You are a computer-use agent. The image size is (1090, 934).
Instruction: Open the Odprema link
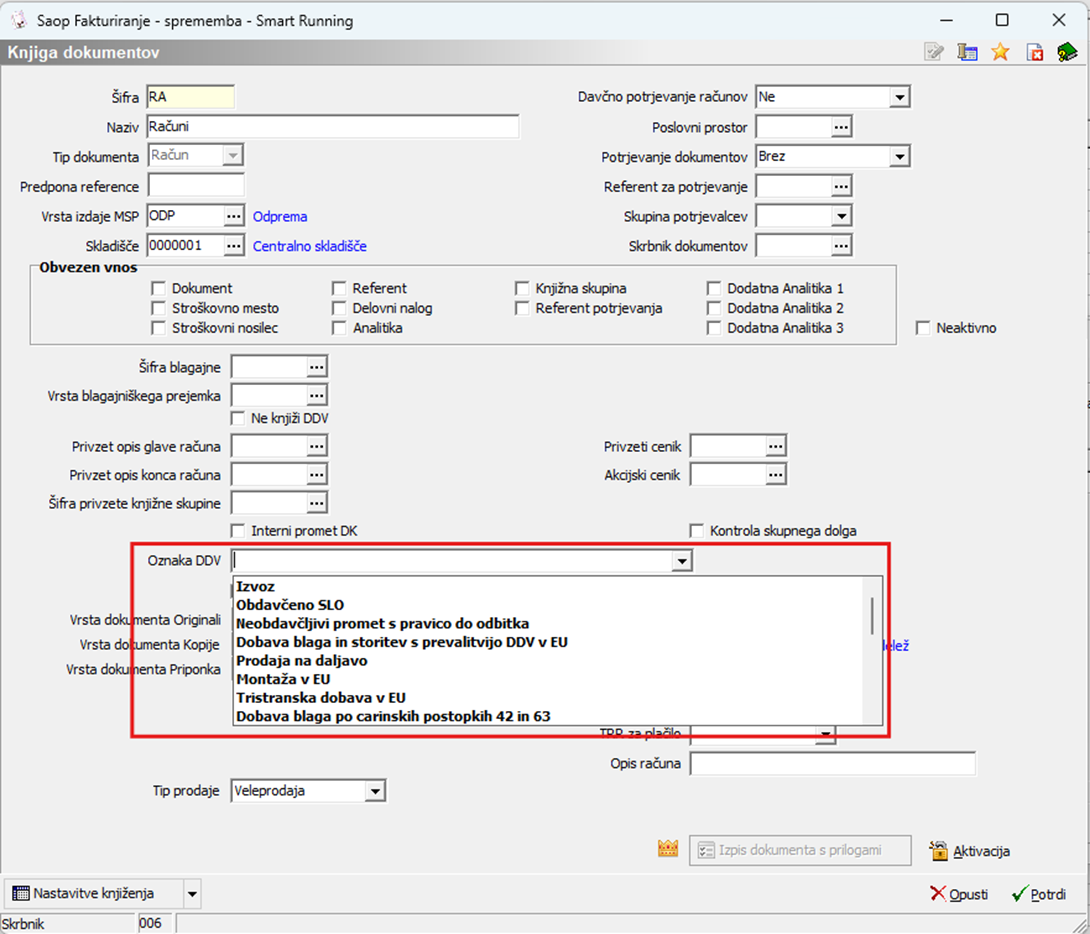tap(280, 217)
